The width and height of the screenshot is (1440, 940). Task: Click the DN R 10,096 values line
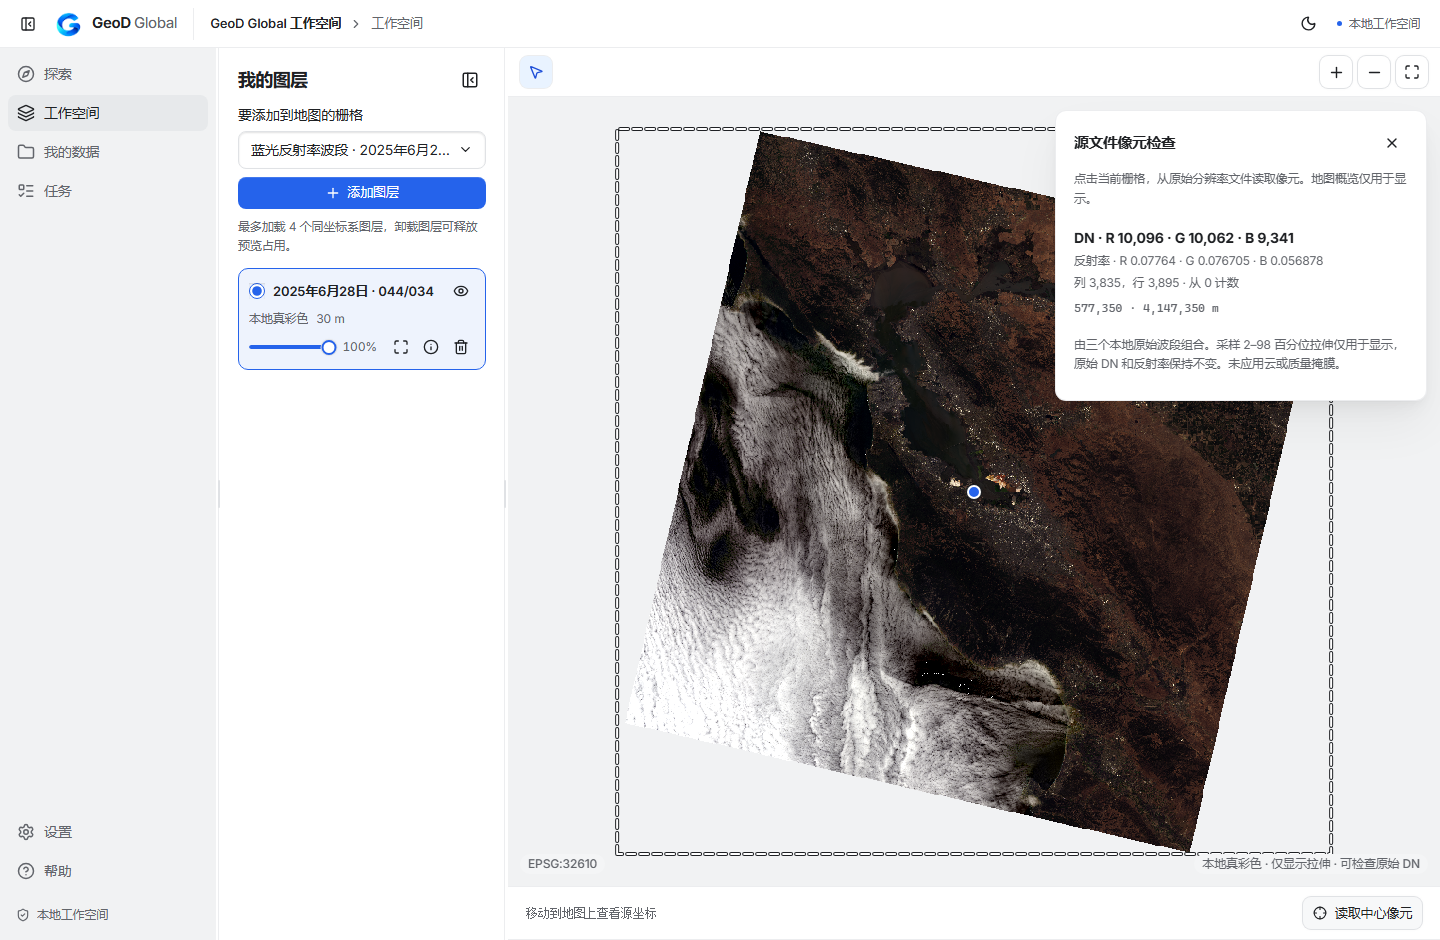[x=1184, y=238]
